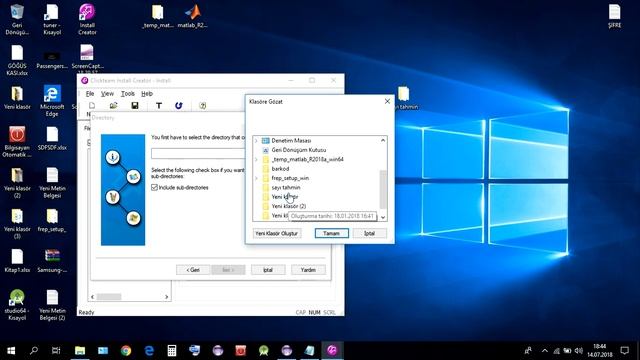Image resolution: width=640 pixels, height=360 pixels.
Task: Click the taskbar volume speaker icon
Action: (x=578, y=351)
